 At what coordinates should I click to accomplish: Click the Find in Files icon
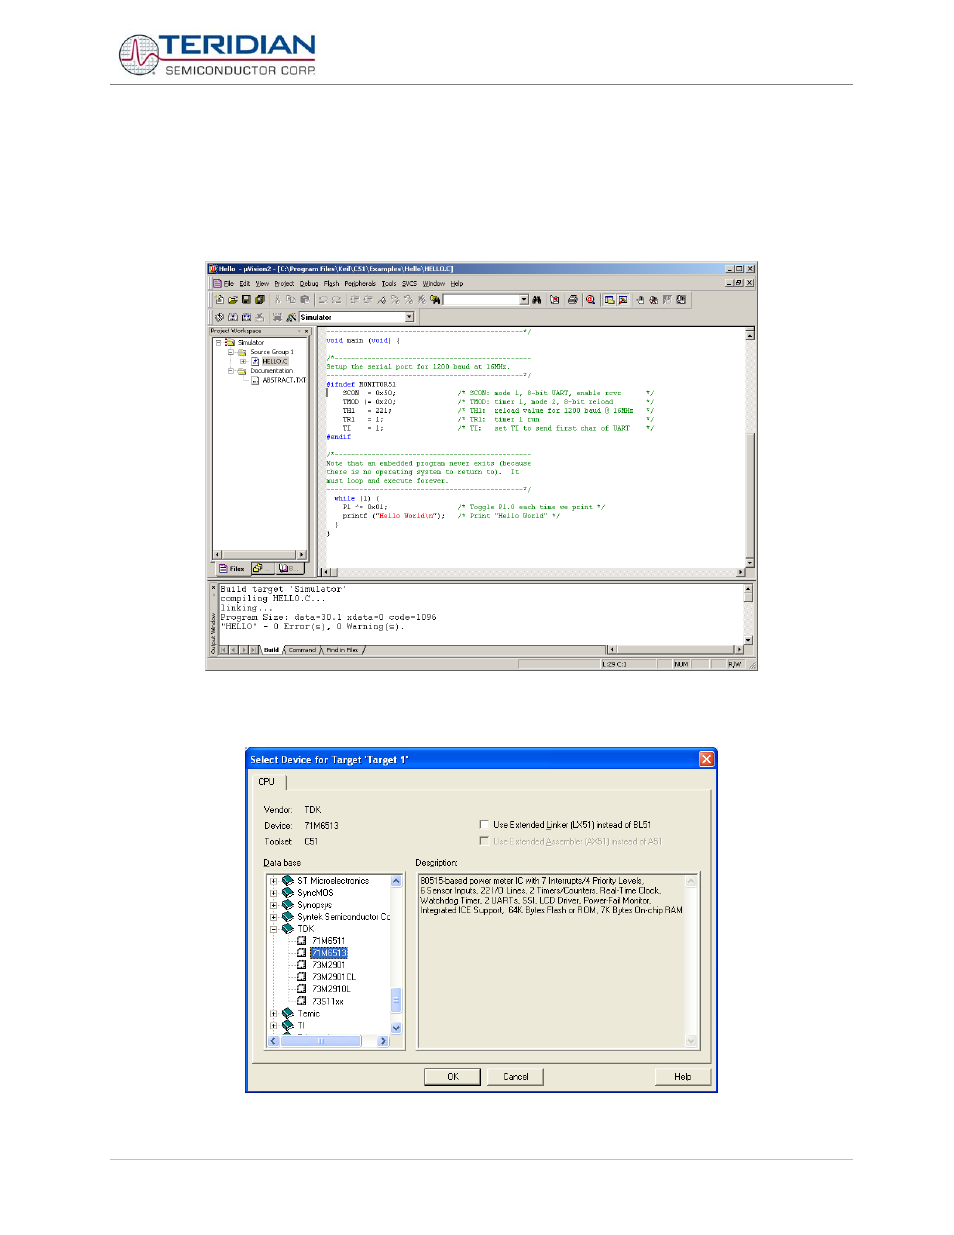(435, 300)
